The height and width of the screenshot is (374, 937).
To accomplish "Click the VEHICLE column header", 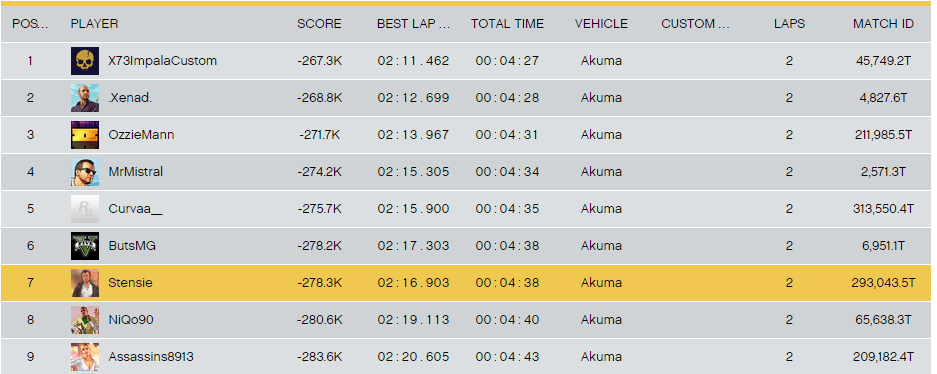I will click(x=601, y=24).
